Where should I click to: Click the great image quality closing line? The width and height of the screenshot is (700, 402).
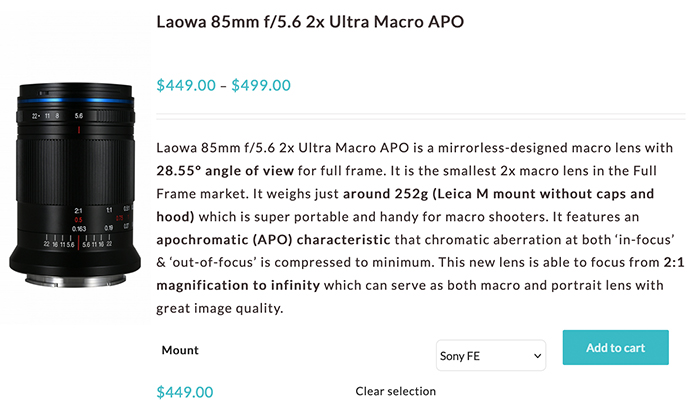point(220,308)
